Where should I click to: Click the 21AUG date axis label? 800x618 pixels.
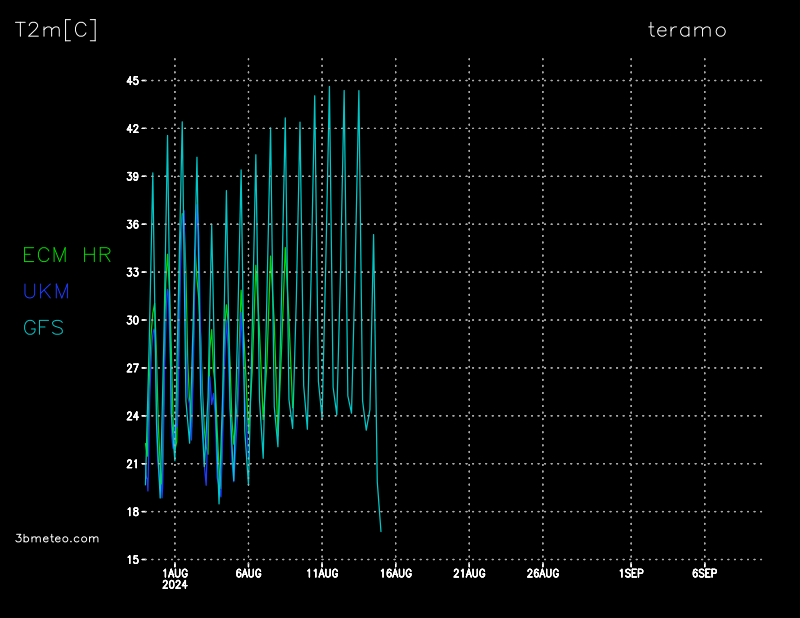pos(469,573)
